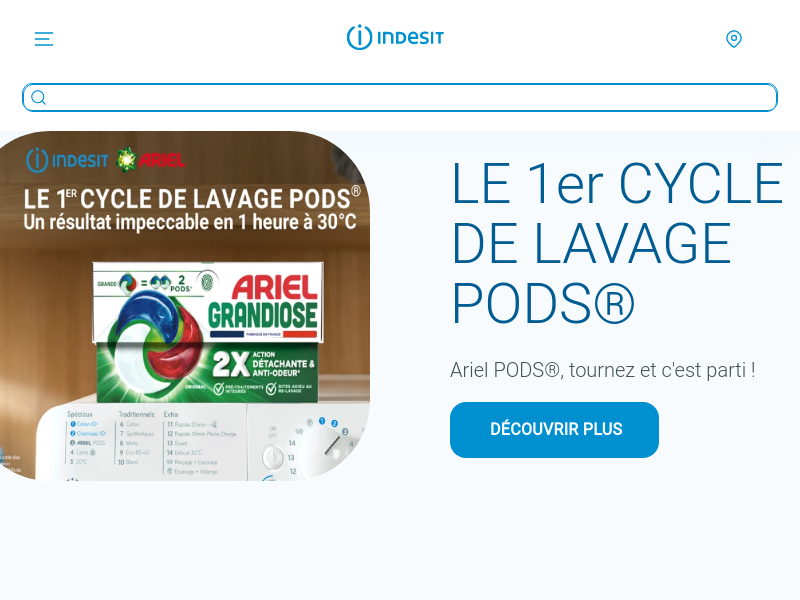Click the Ariel logo in the banner
800x600 pixels.
151,160
